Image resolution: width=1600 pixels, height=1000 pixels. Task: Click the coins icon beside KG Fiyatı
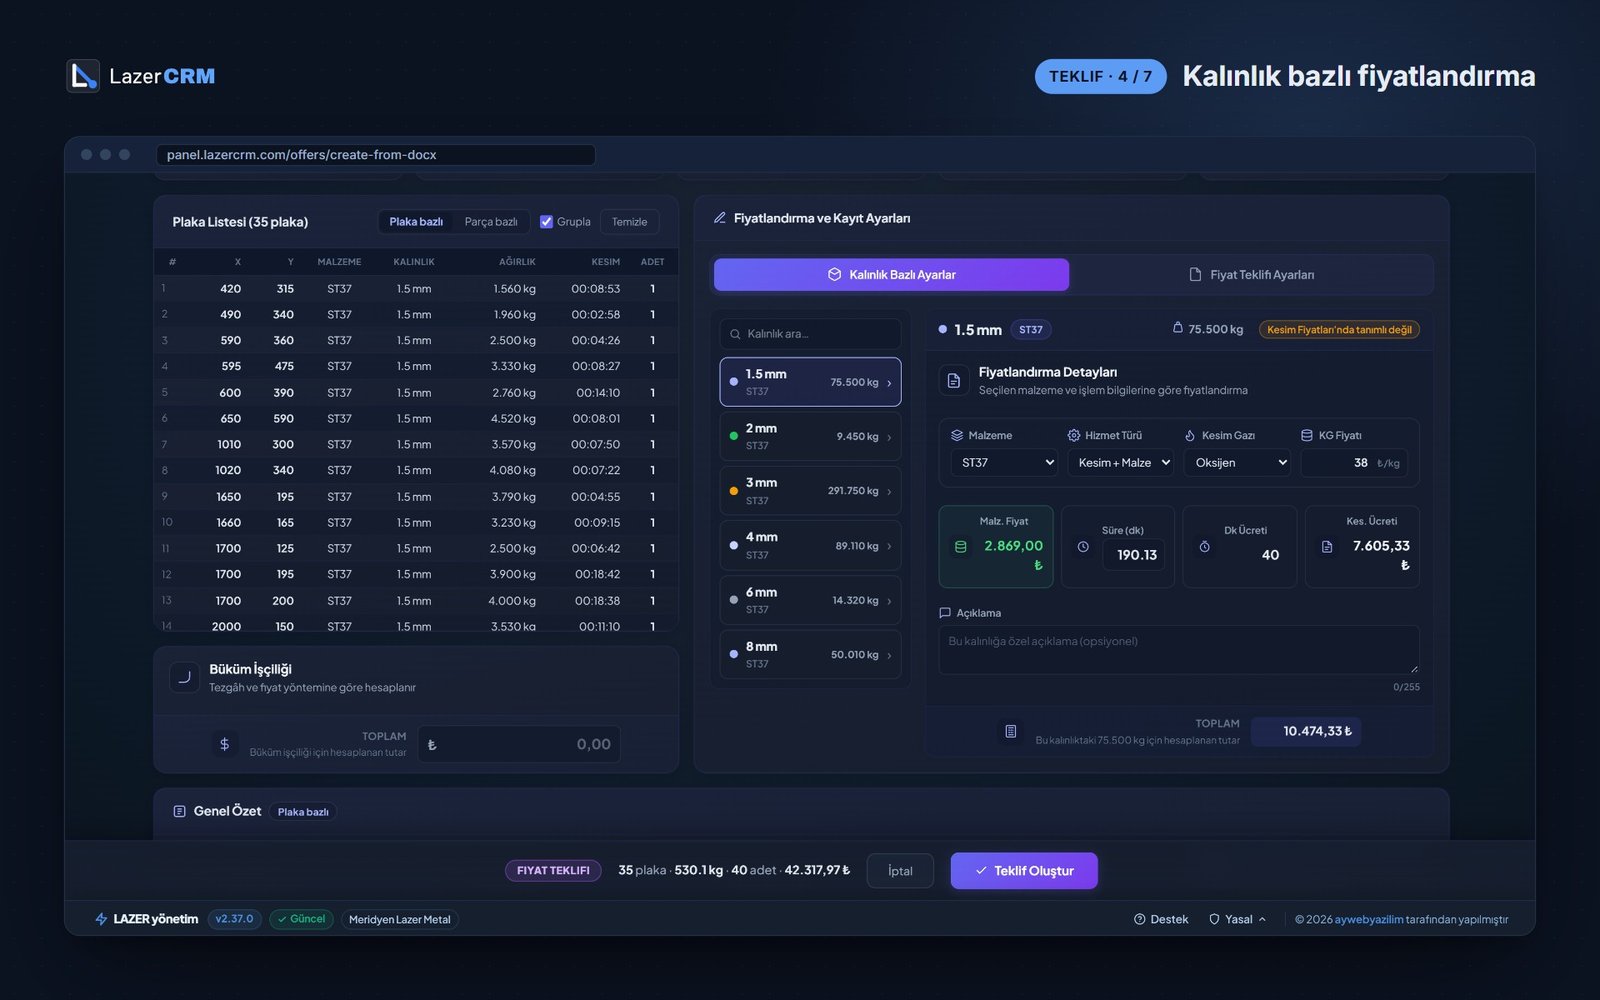[x=1307, y=435]
